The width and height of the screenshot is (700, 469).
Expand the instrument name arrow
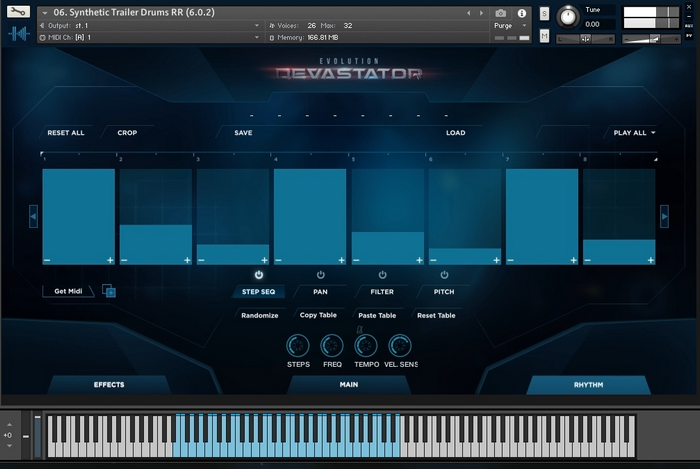click(x=44, y=13)
